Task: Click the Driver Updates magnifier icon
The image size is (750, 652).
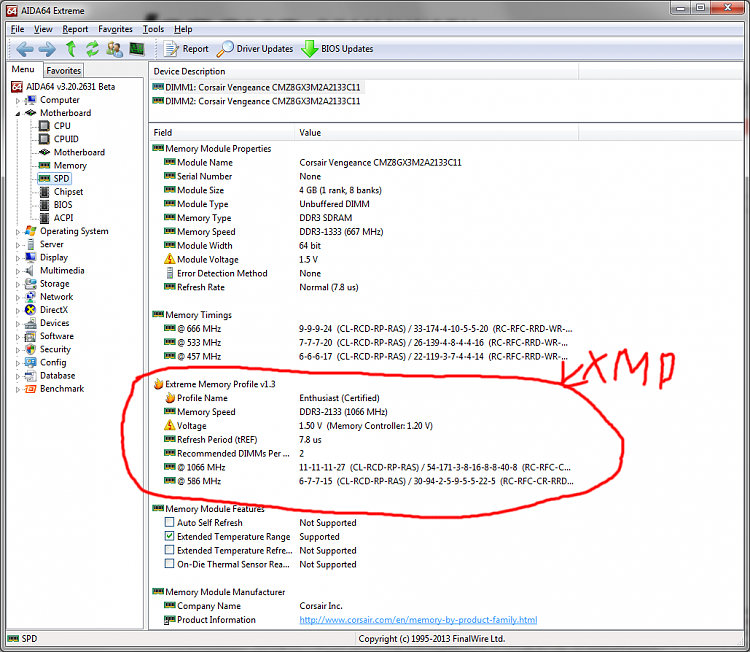Action: [225, 49]
